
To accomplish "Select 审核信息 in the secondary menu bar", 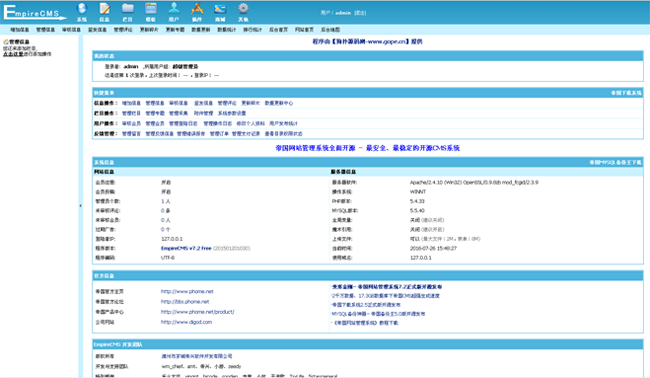I will (71, 30).
